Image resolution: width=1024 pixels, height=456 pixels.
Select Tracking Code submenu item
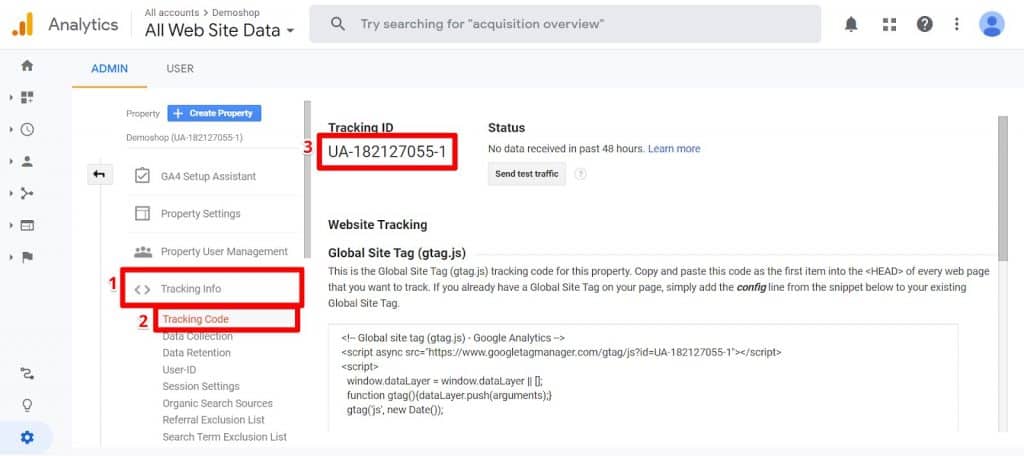pos(196,319)
